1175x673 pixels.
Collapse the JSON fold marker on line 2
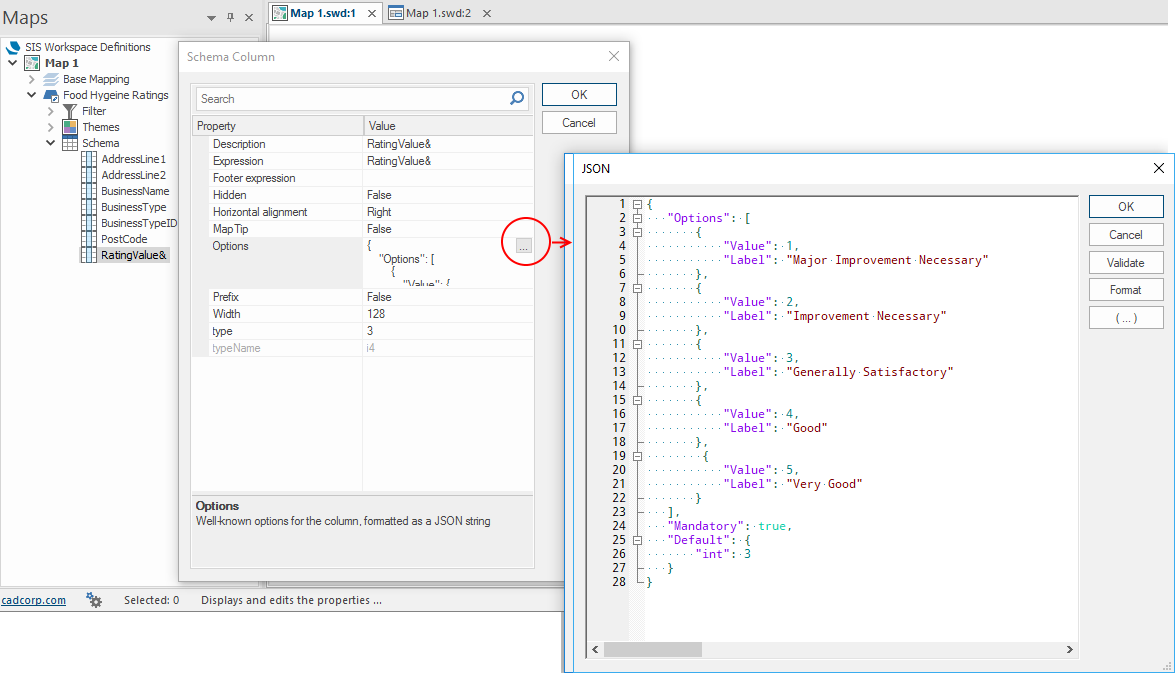(x=637, y=218)
